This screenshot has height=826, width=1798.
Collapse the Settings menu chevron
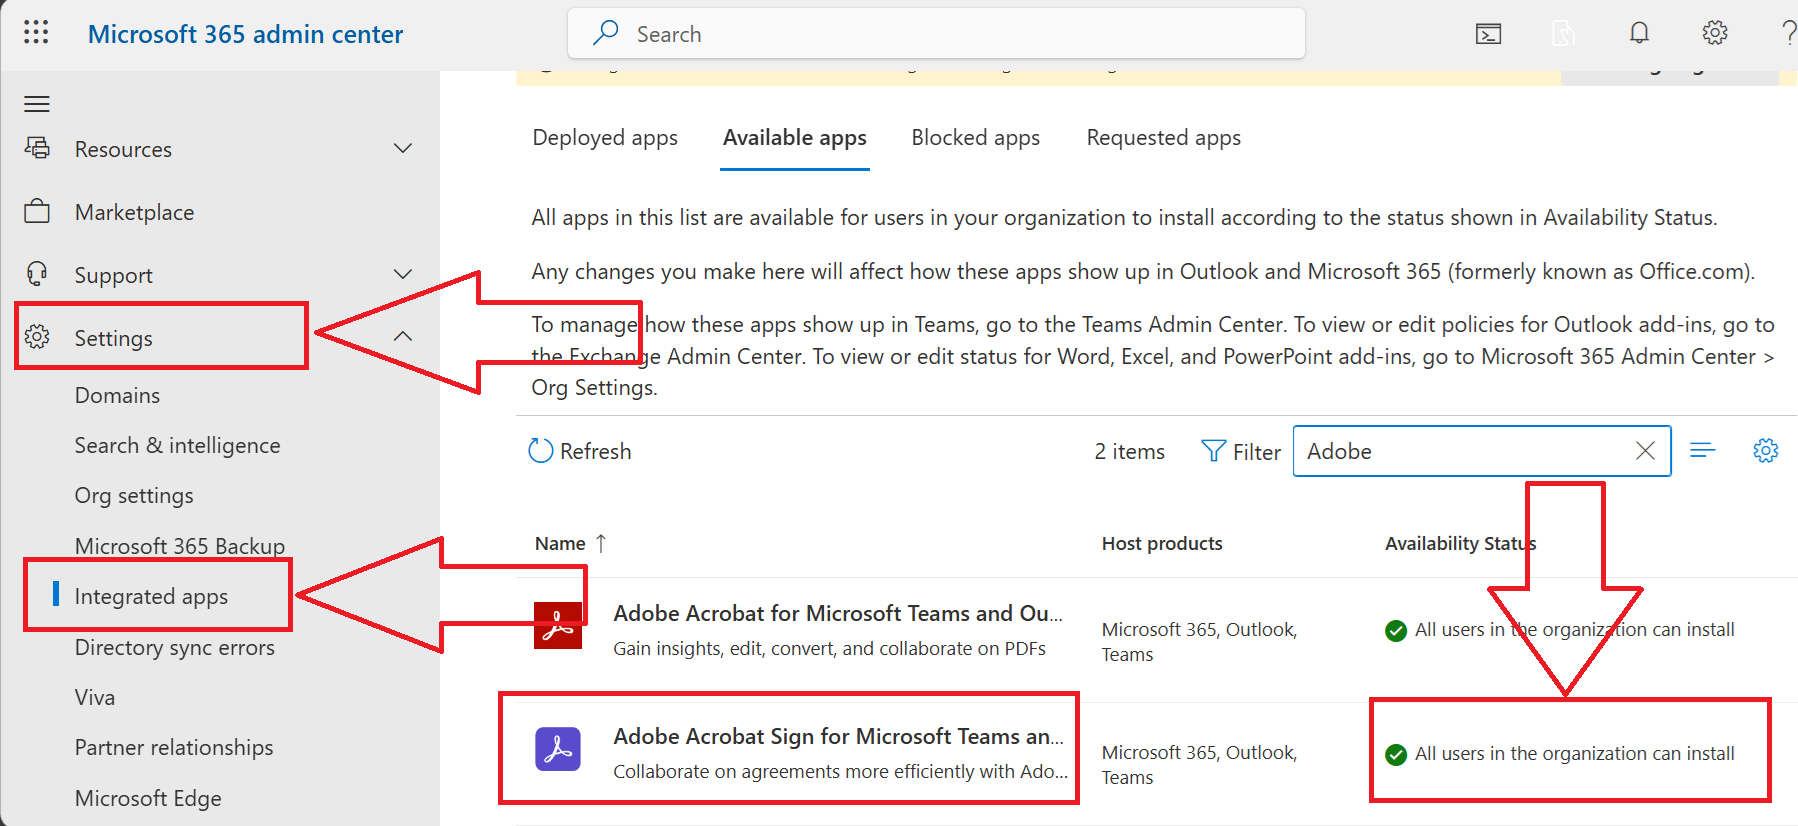[403, 337]
